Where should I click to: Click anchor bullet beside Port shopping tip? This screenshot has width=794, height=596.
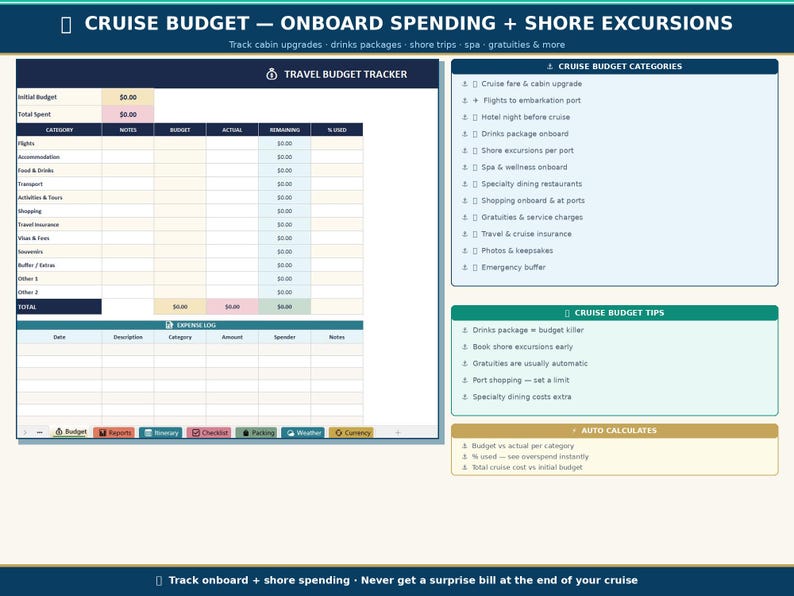click(x=465, y=380)
